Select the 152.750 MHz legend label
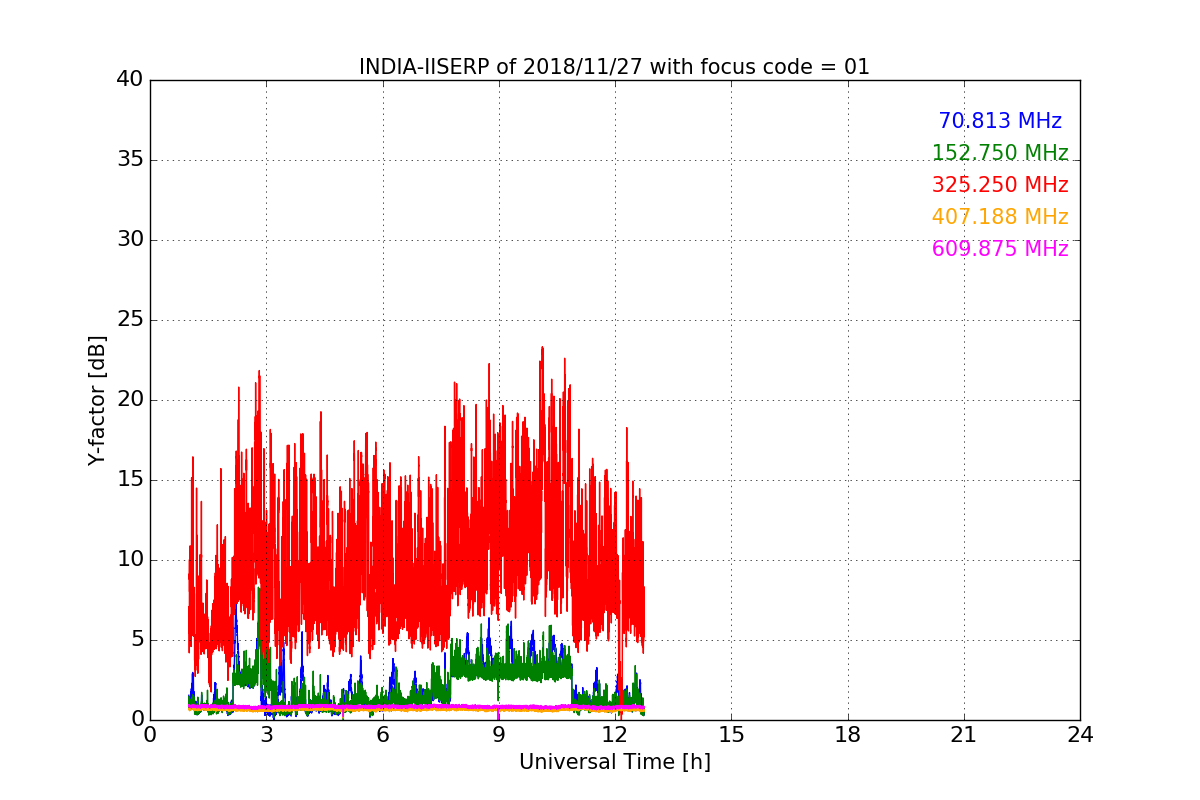The width and height of the screenshot is (1200, 800). tap(1000, 153)
